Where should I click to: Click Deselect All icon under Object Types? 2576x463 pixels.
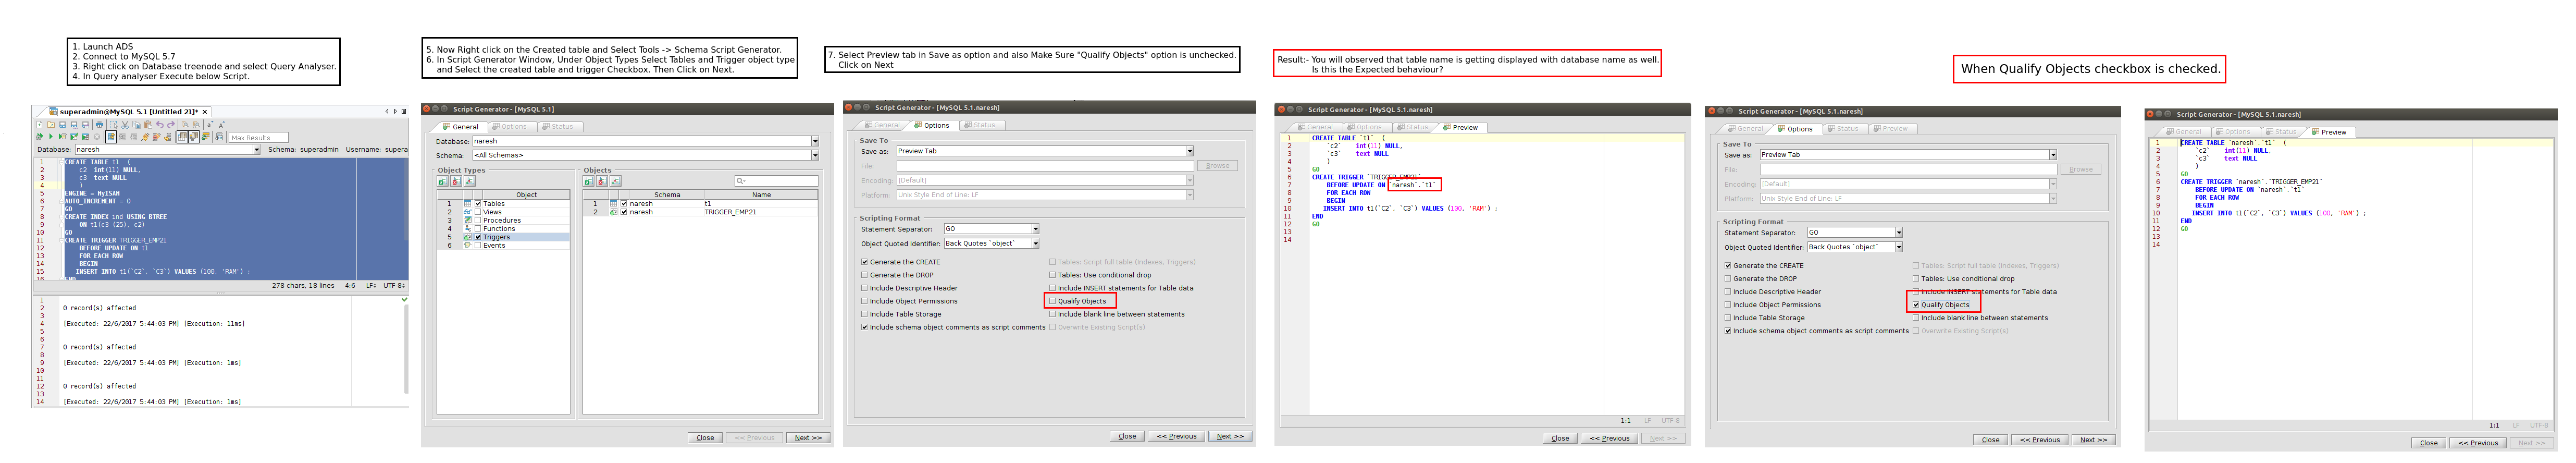pos(456,181)
